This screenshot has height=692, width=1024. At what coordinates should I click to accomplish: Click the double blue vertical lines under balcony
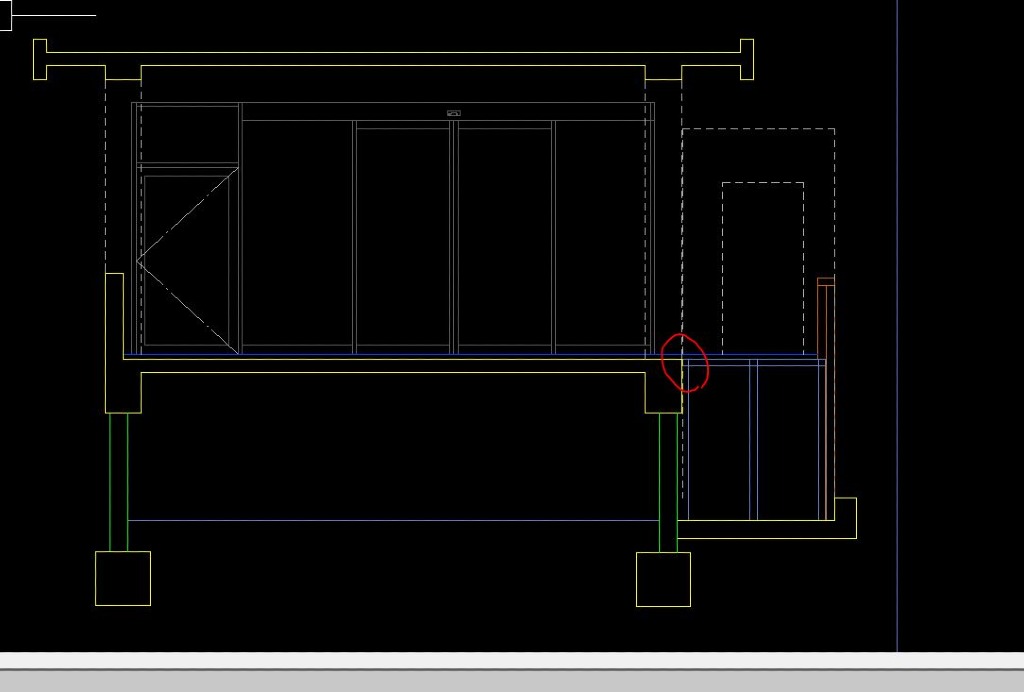[x=753, y=440]
